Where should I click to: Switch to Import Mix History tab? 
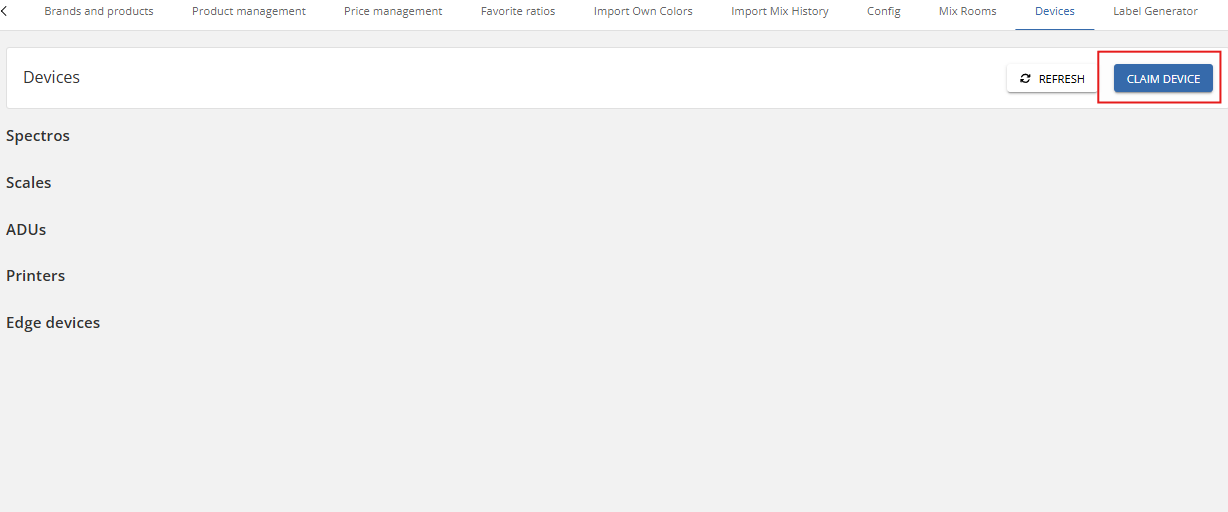tap(780, 12)
